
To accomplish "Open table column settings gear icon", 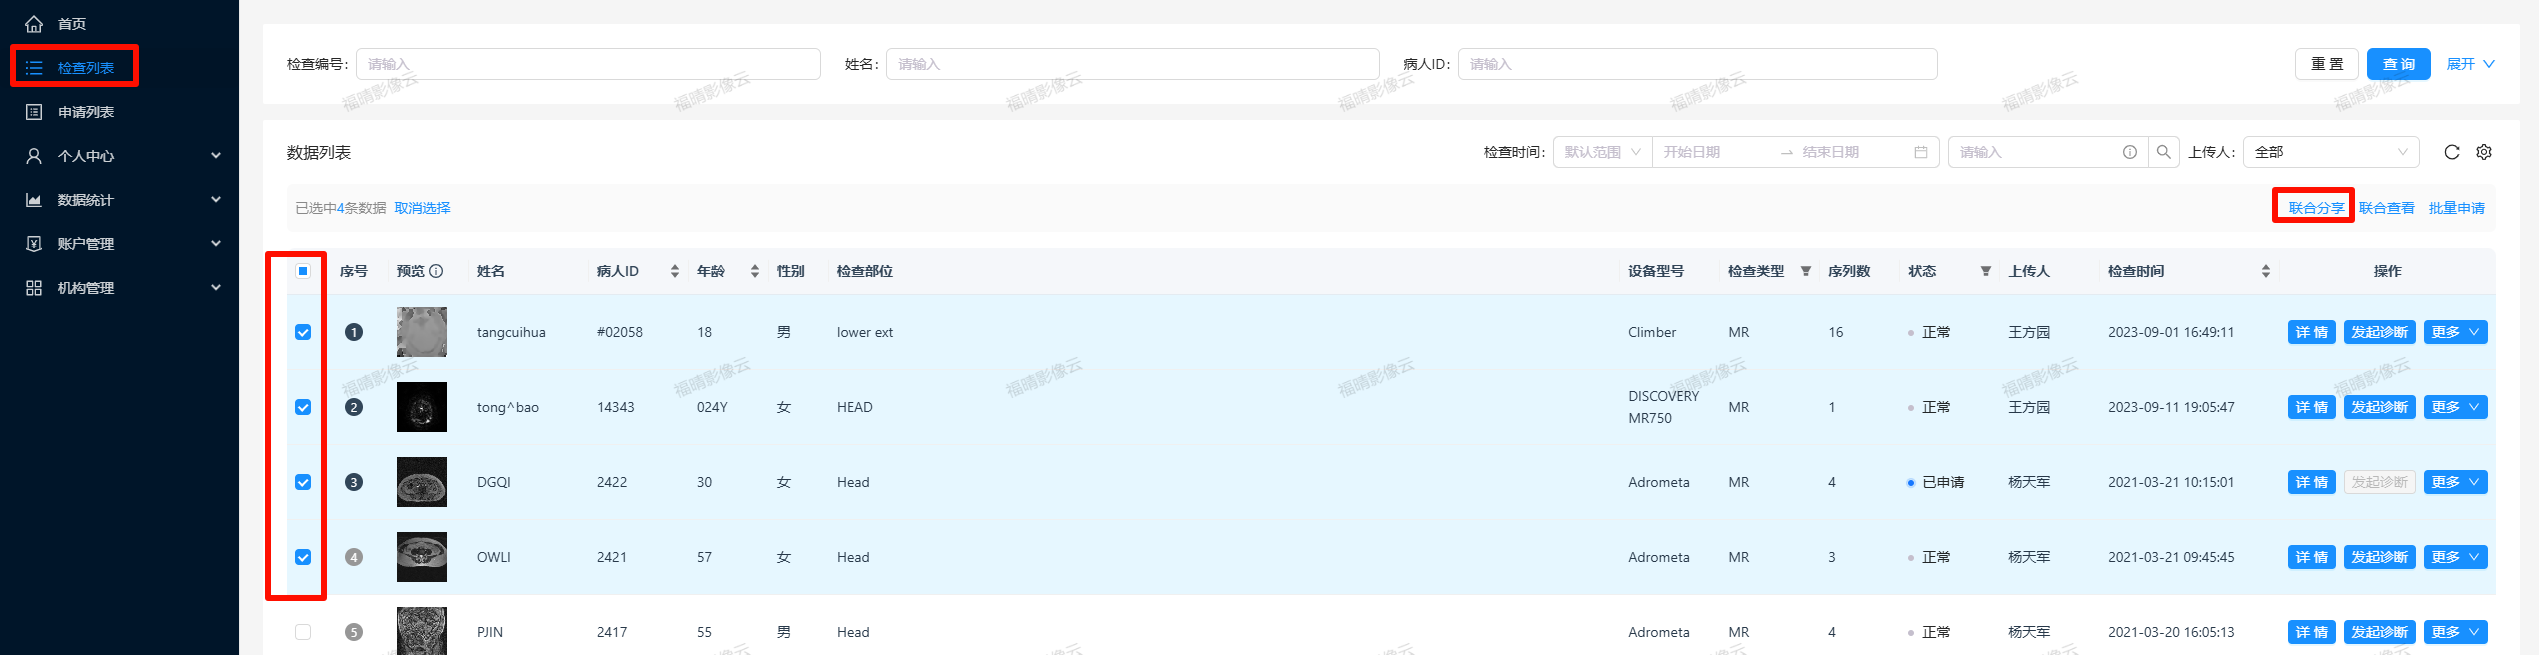I will pyautogui.click(x=2483, y=152).
